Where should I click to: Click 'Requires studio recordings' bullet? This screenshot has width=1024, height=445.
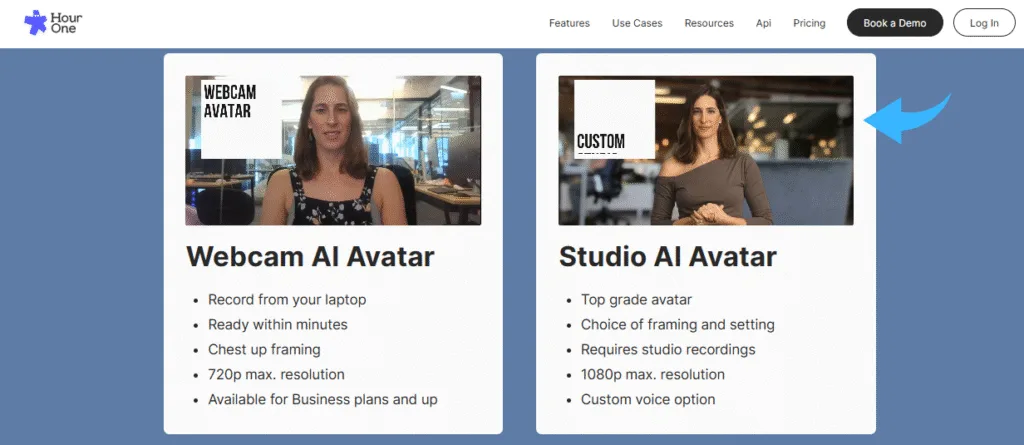[667, 349]
